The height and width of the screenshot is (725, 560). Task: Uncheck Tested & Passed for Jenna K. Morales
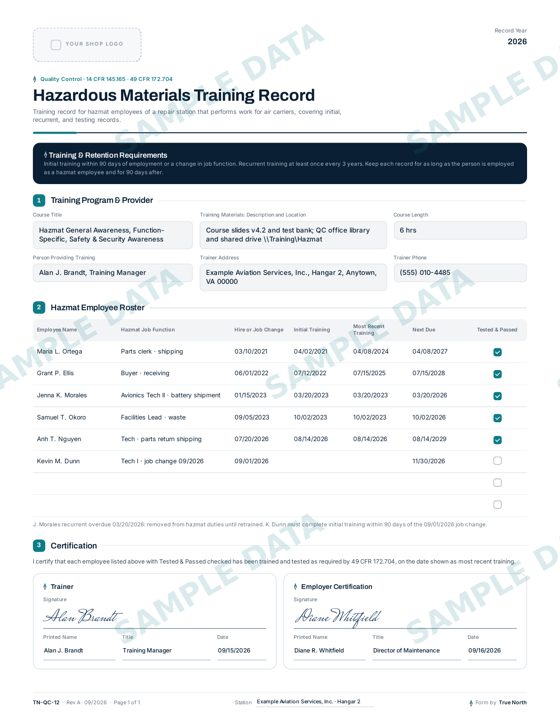[498, 396]
